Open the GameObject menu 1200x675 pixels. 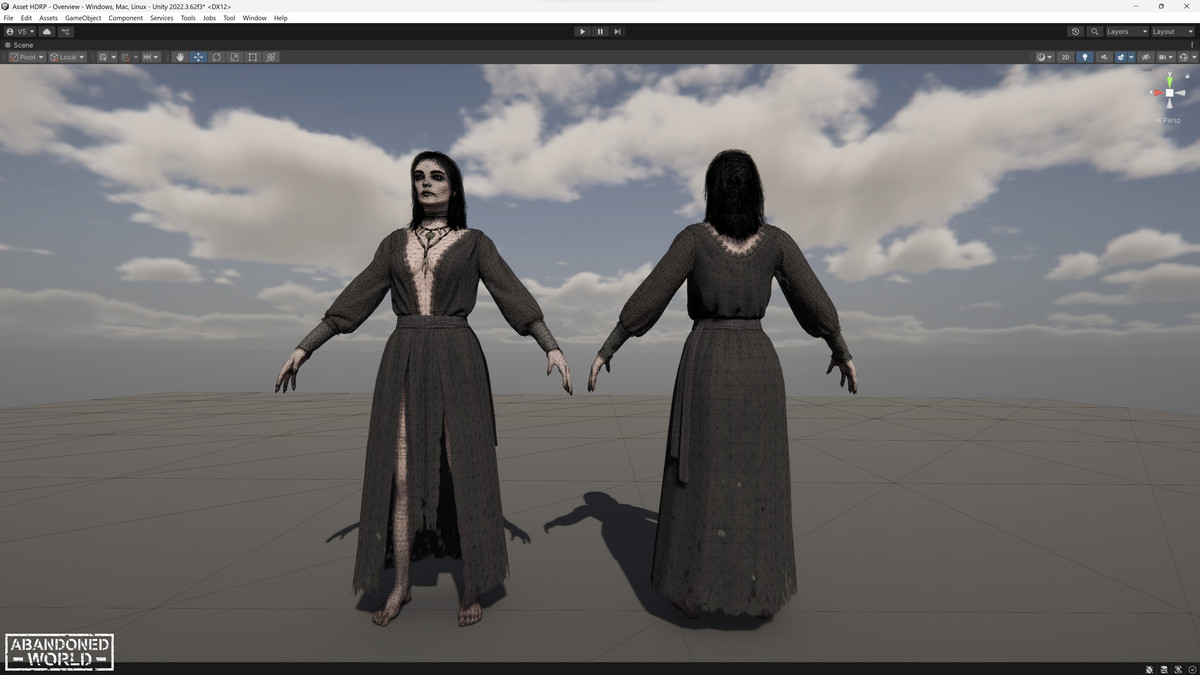point(81,17)
